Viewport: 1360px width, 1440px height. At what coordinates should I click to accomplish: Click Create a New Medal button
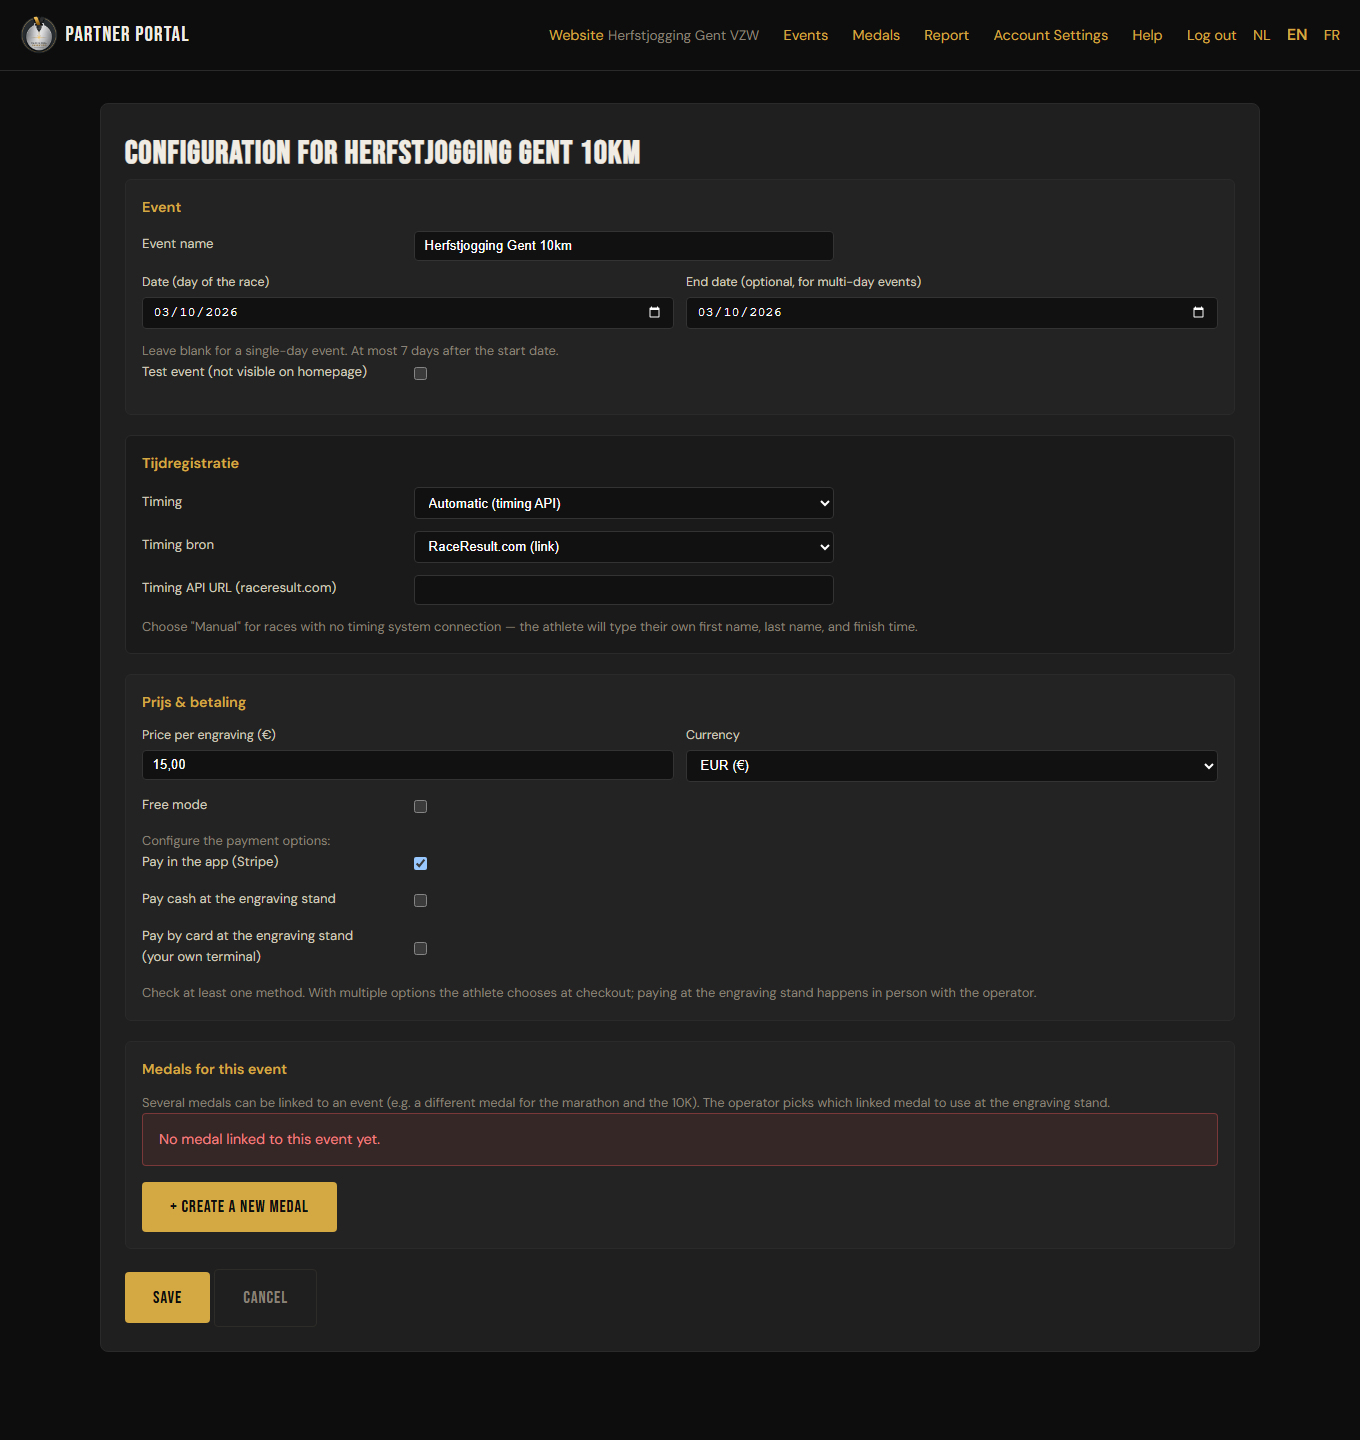(x=240, y=1207)
